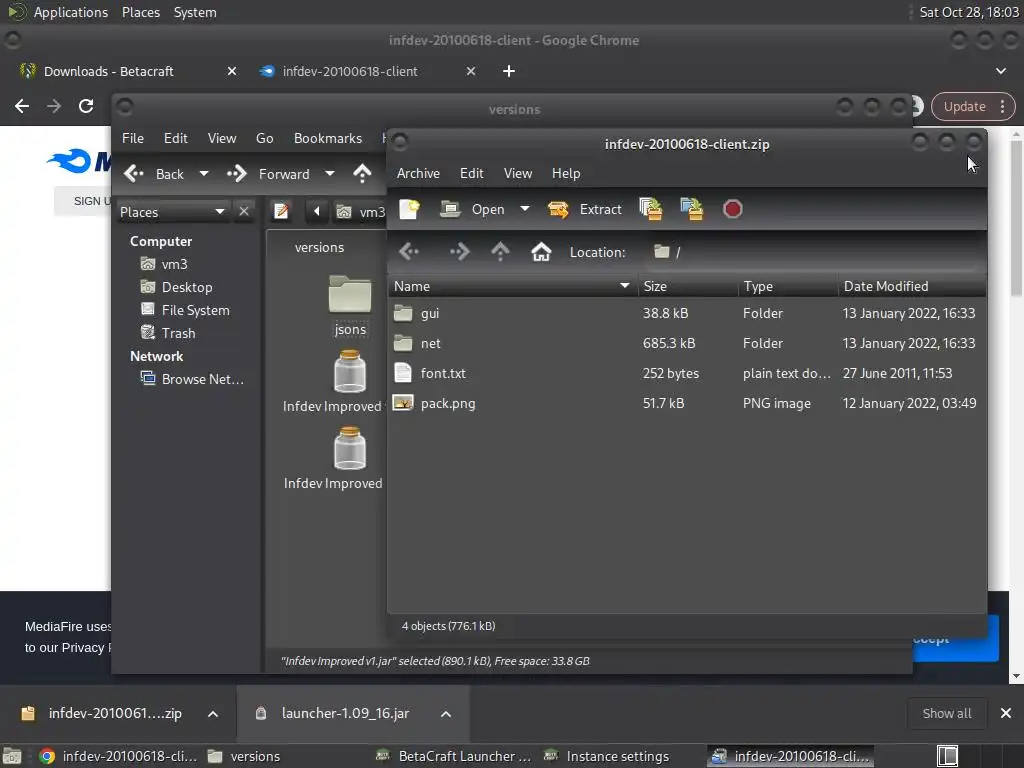This screenshot has height=768, width=1024.
Task: Extract files from the archive
Action: coord(584,209)
